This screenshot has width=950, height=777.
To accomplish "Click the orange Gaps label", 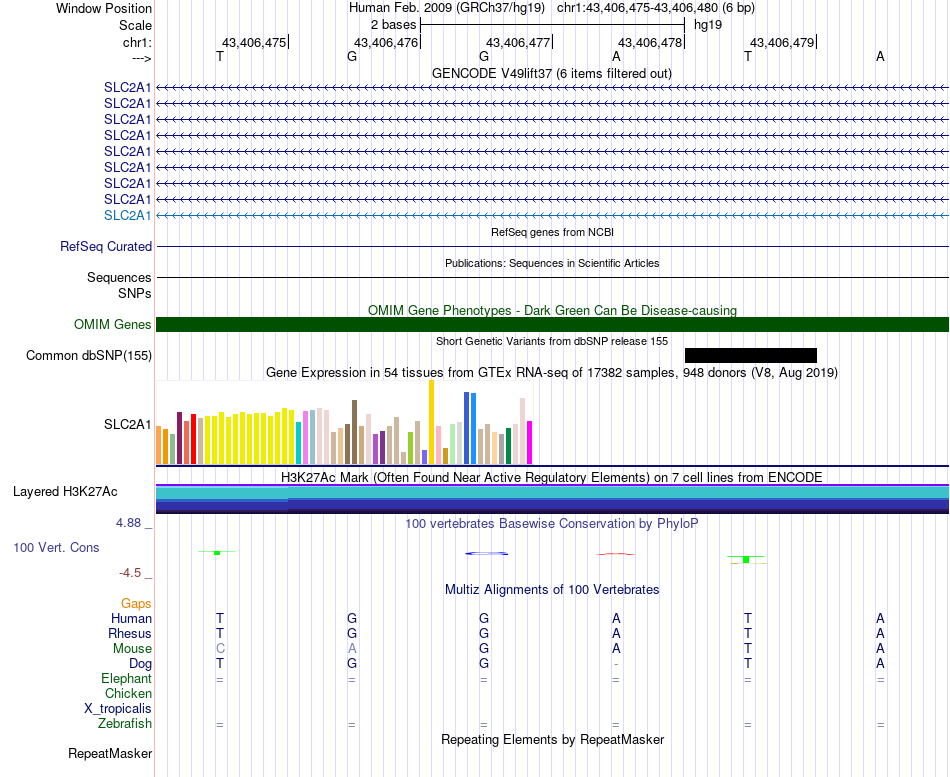I will 136,603.
